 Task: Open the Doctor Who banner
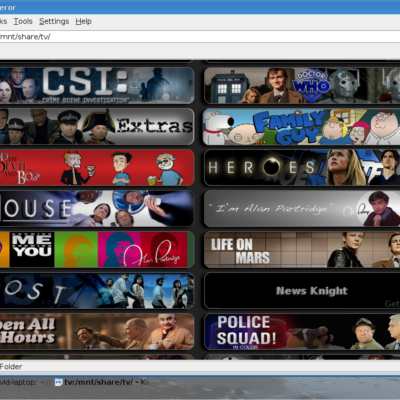pos(302,86)
